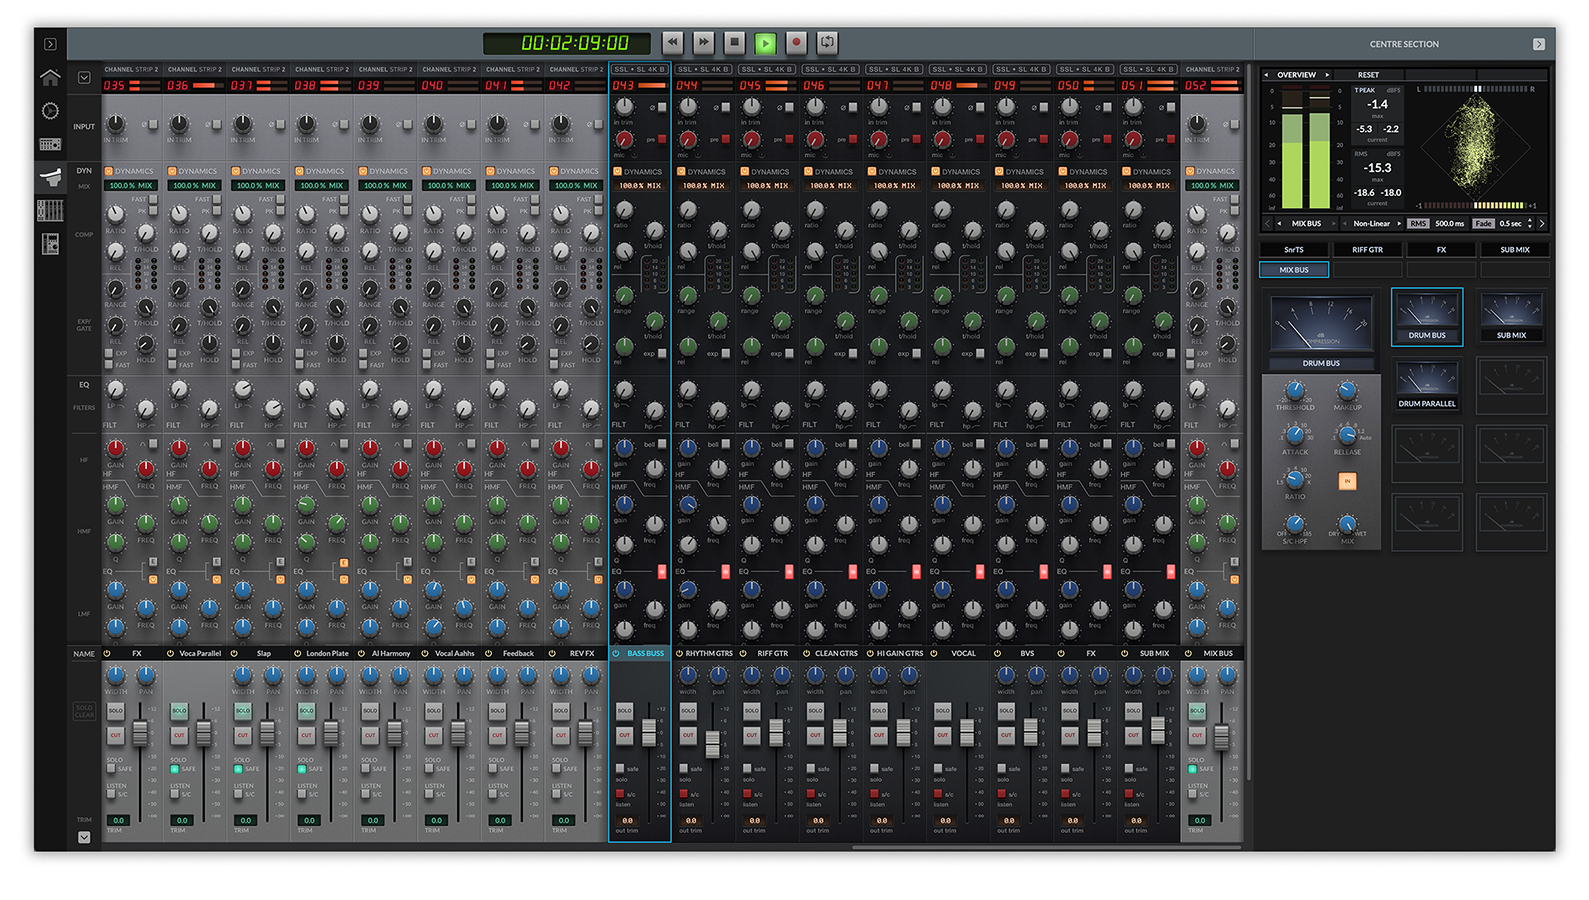
Task: Collapse the left sidebar arrow at top
Action: 50,44
